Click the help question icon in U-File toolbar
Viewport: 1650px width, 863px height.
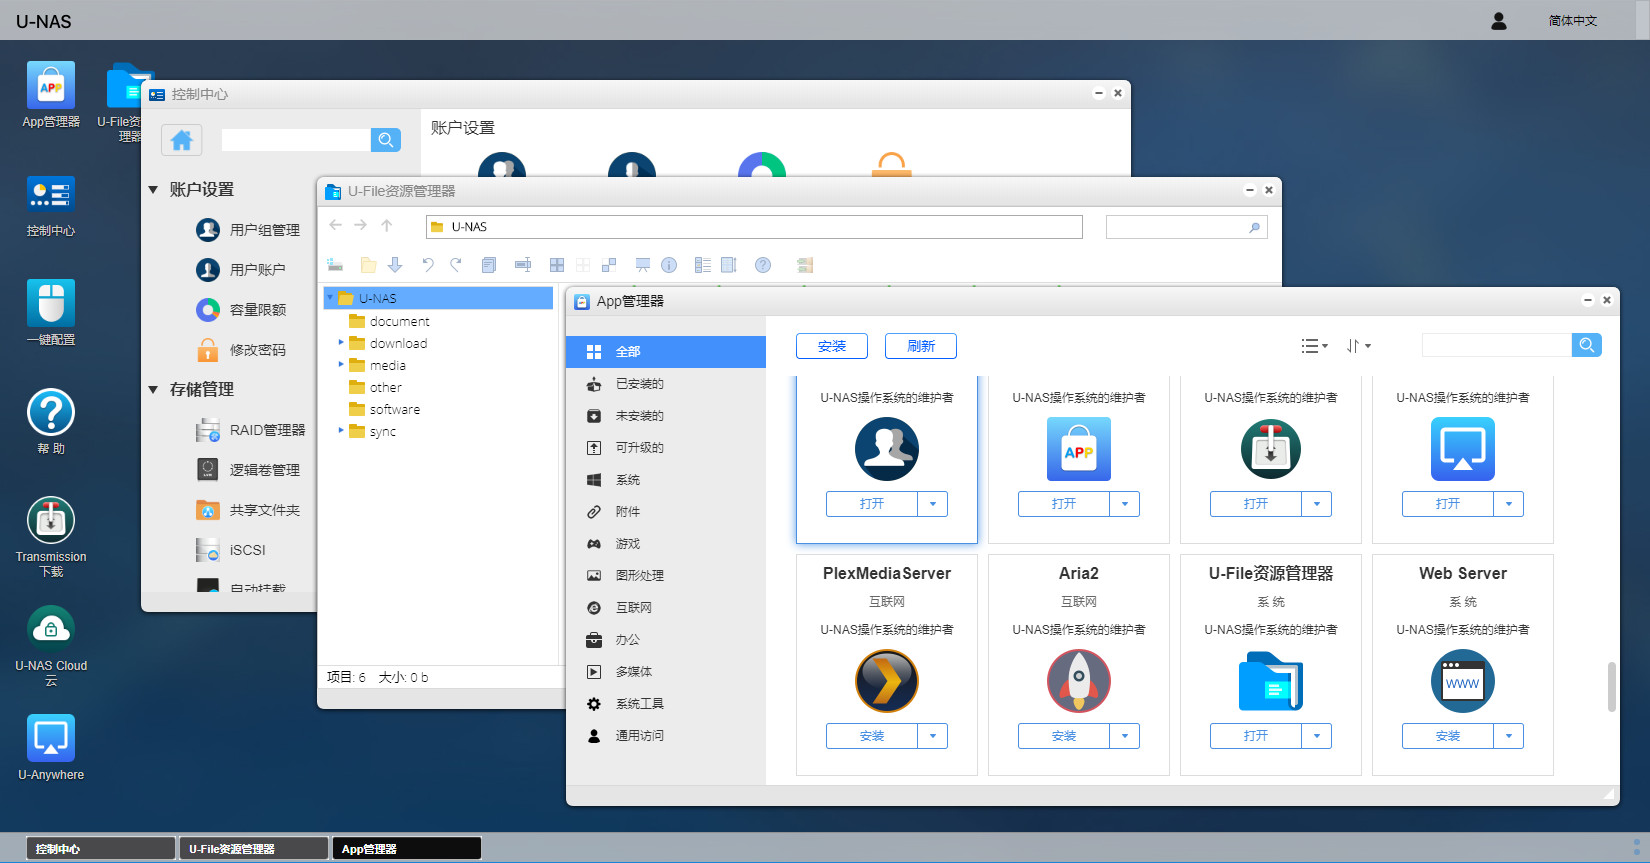[763, 265]
